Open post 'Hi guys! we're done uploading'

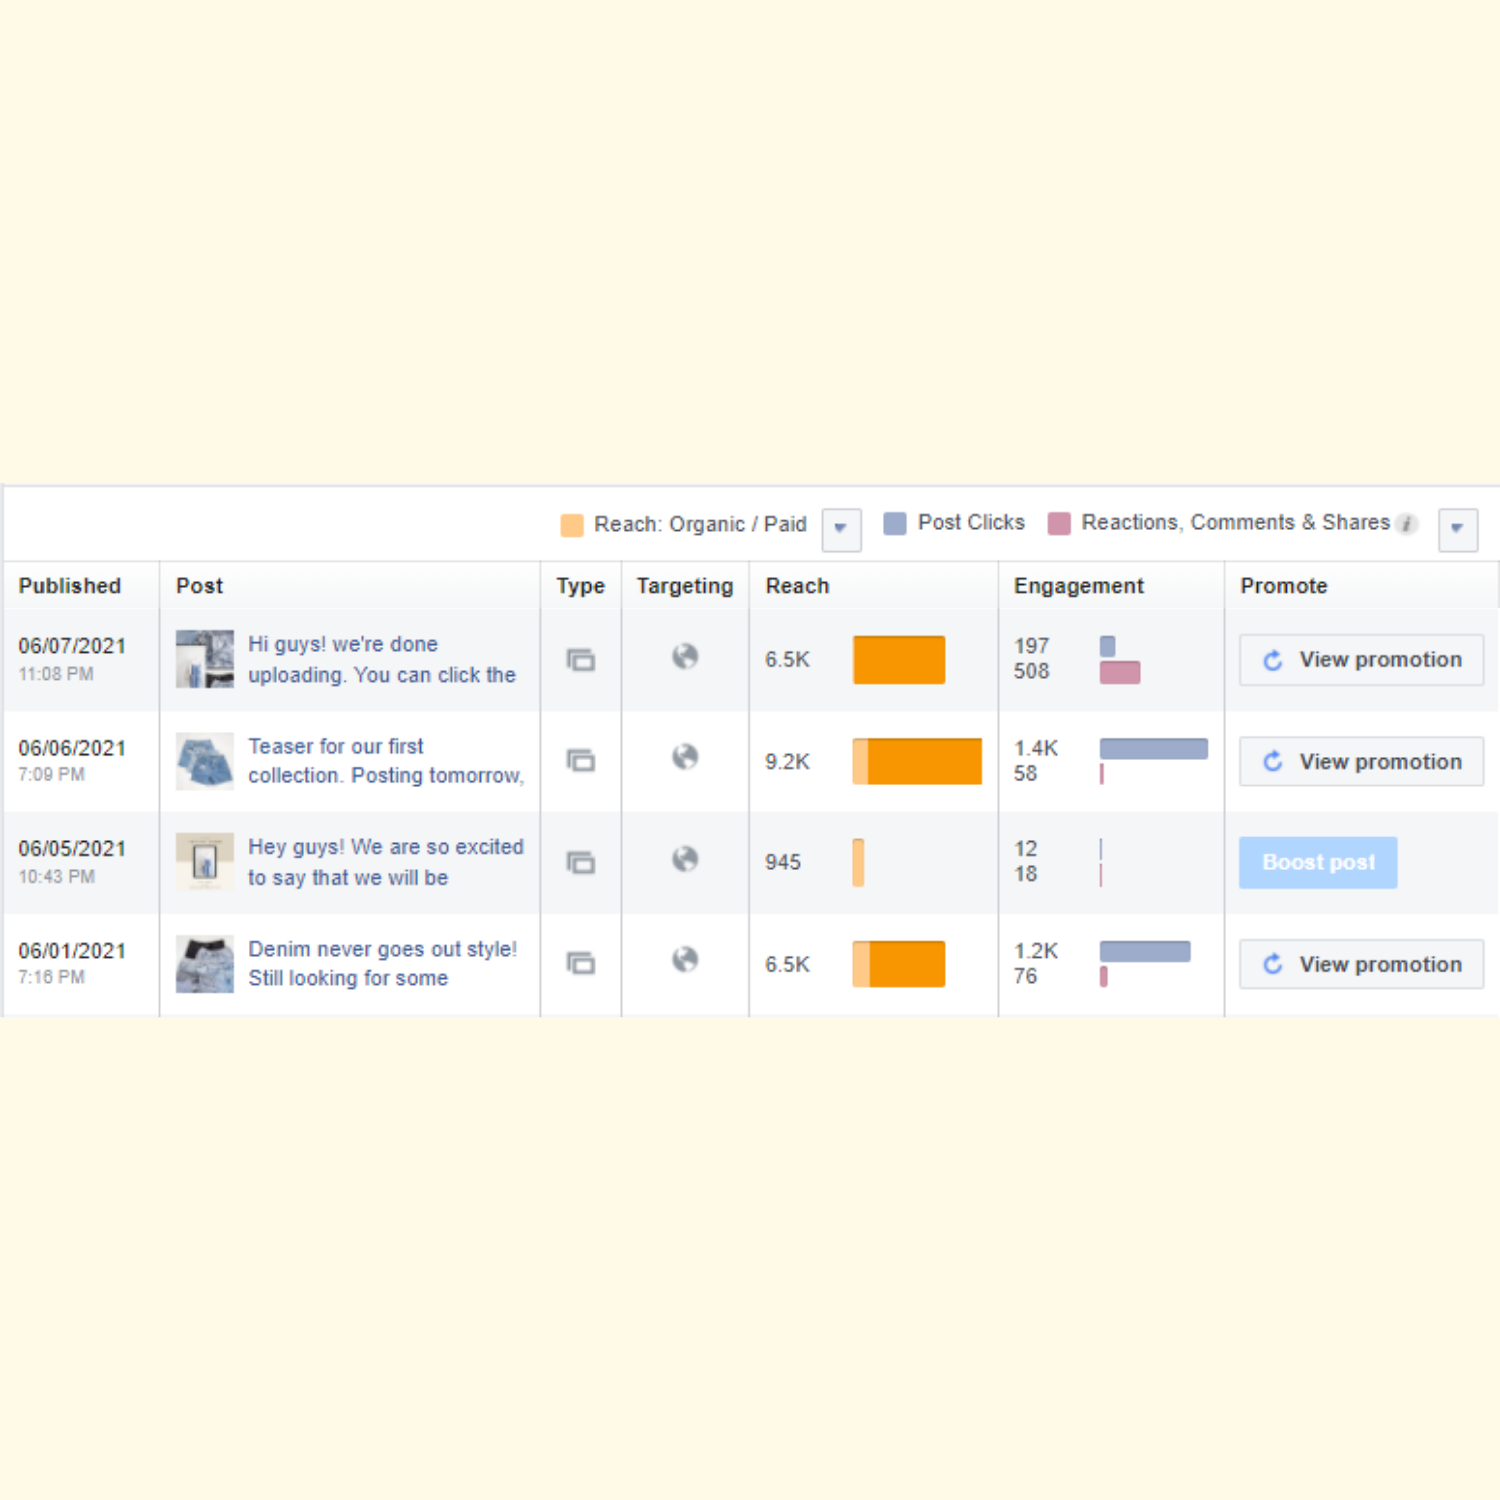[x=382, y=660]
